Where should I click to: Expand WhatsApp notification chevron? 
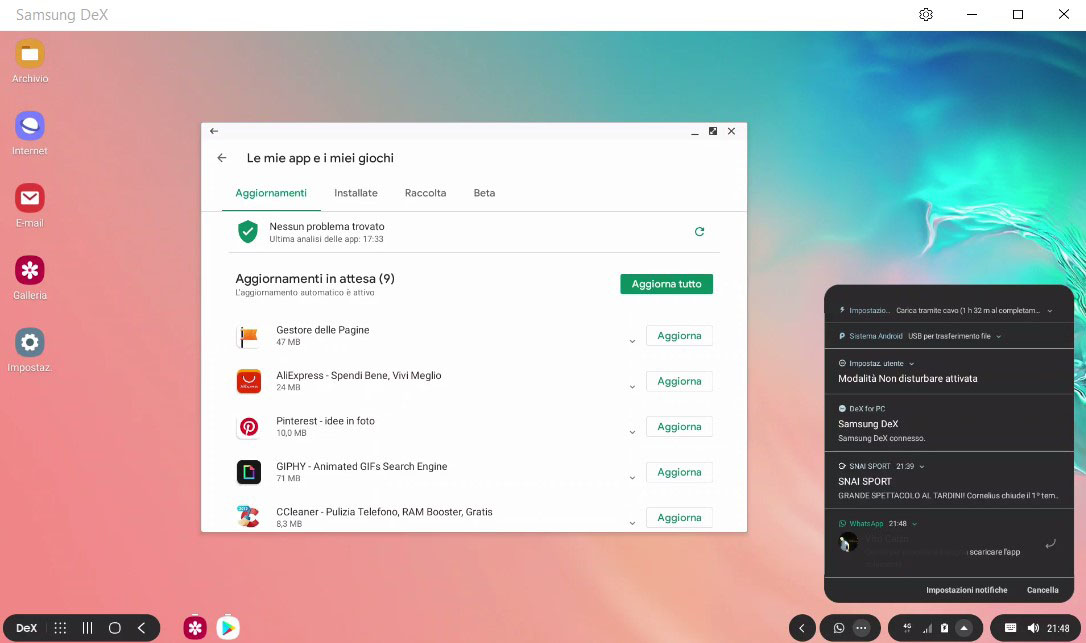914,524
